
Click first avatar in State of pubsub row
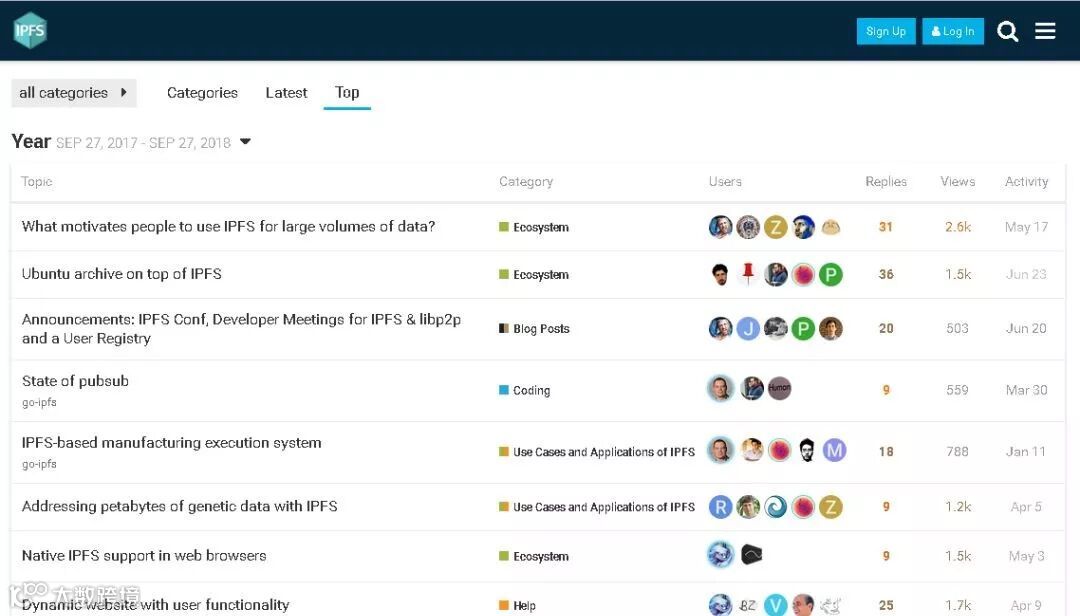pyautogui.click(x=720, y=389)
